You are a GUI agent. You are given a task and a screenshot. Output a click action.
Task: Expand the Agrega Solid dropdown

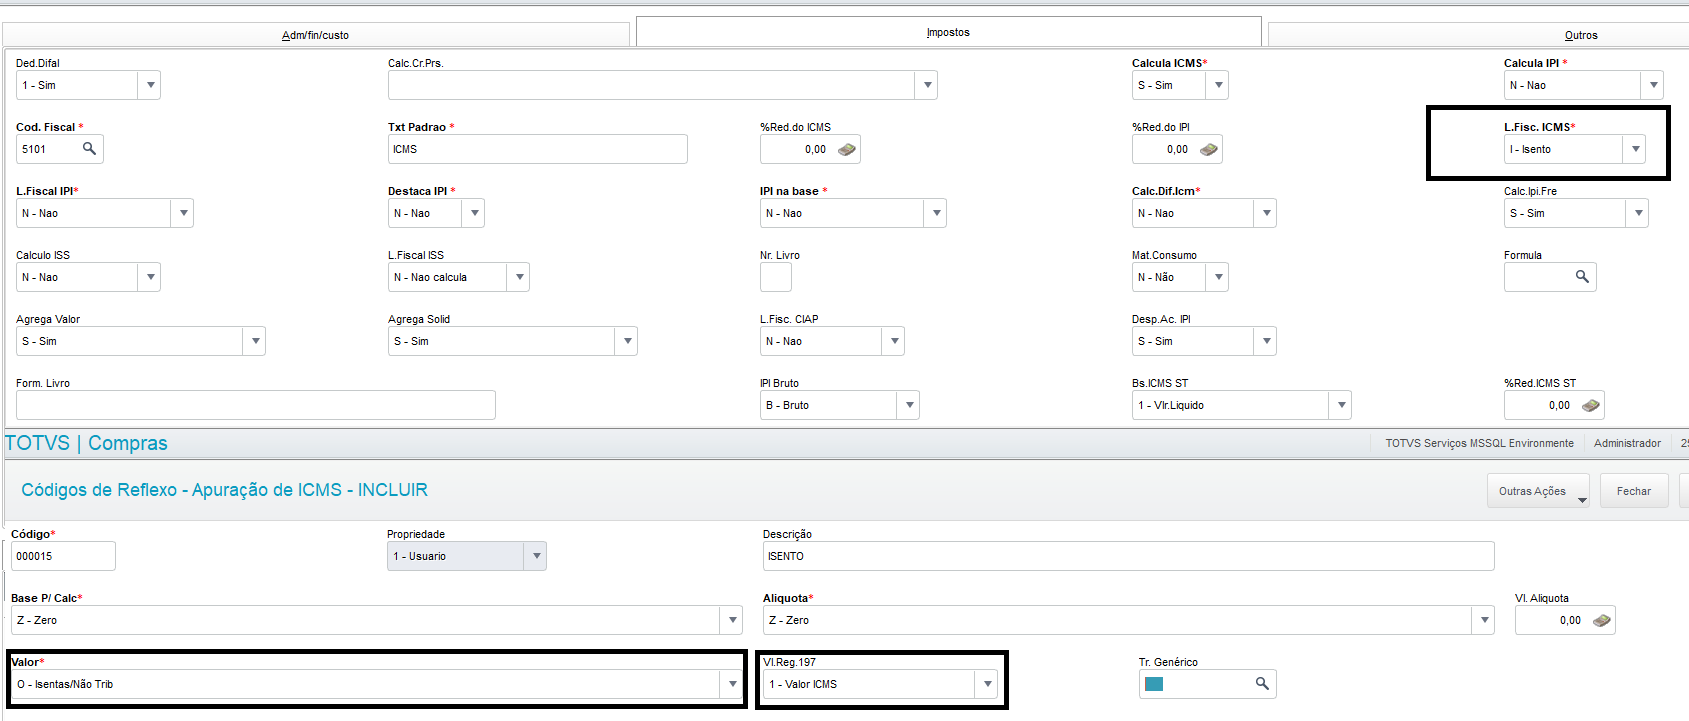pyautogui.click(x=627, y=341)
